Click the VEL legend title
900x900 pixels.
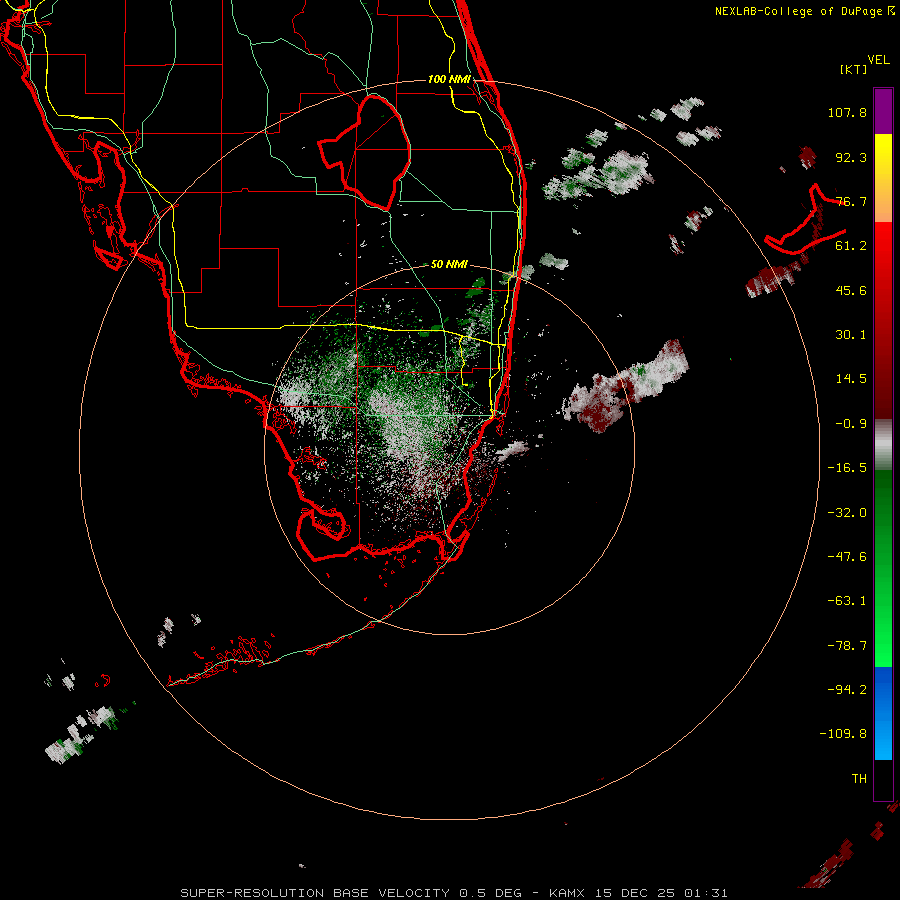click(878, 60)
